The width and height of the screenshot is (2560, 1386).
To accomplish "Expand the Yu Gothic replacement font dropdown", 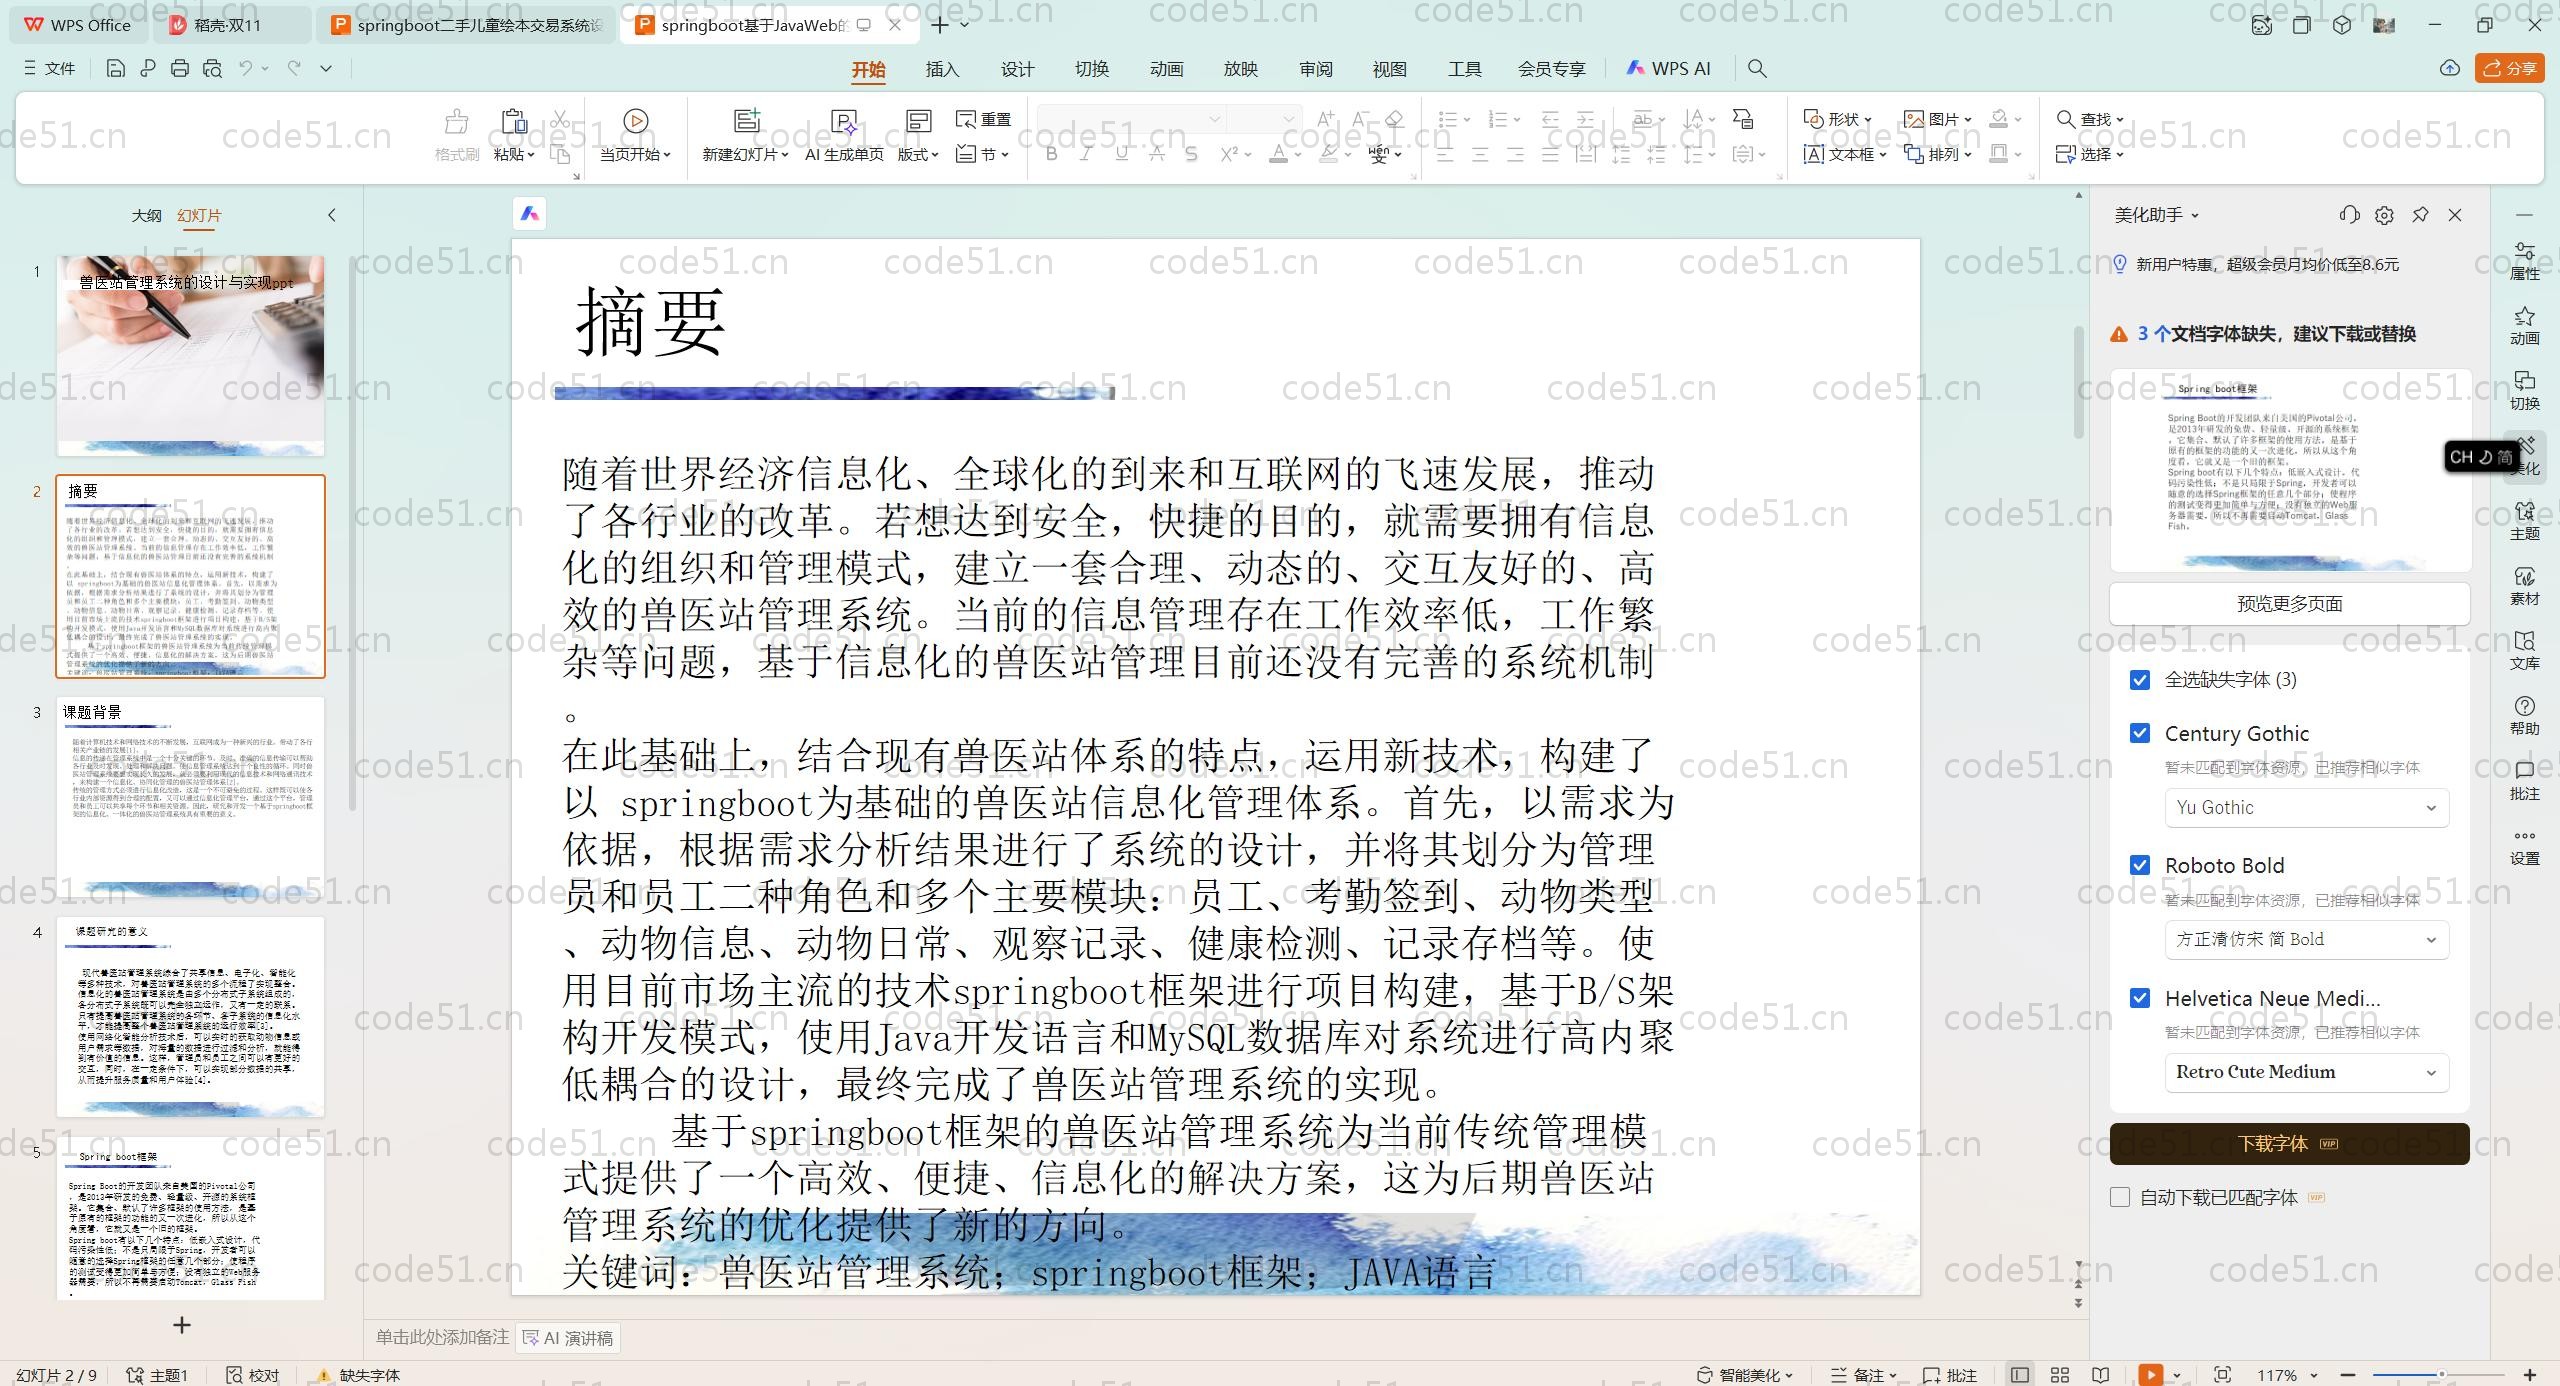I will click(2430, 808).
